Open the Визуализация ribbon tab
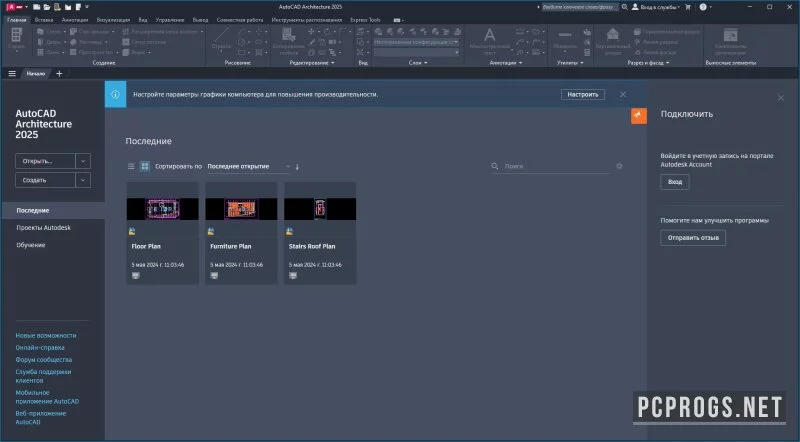This screenshot has width=800, height=442. (113, 20)
